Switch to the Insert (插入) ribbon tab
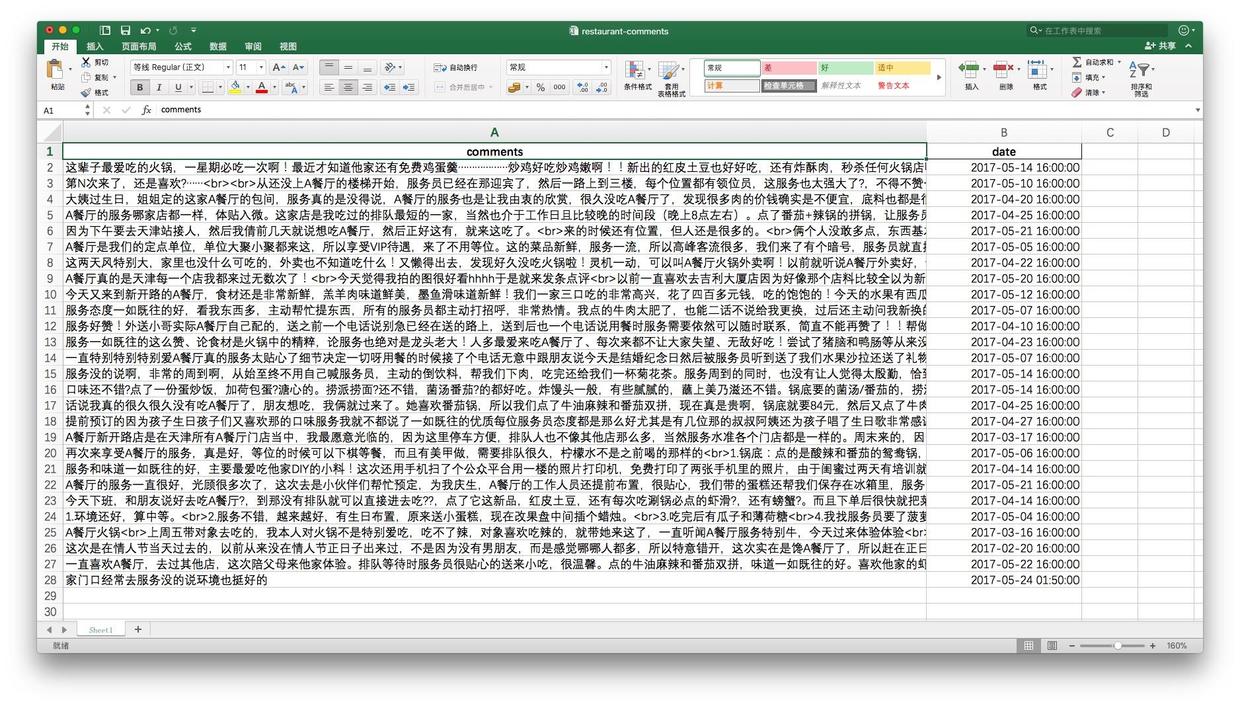 click(x=95, y=46)
